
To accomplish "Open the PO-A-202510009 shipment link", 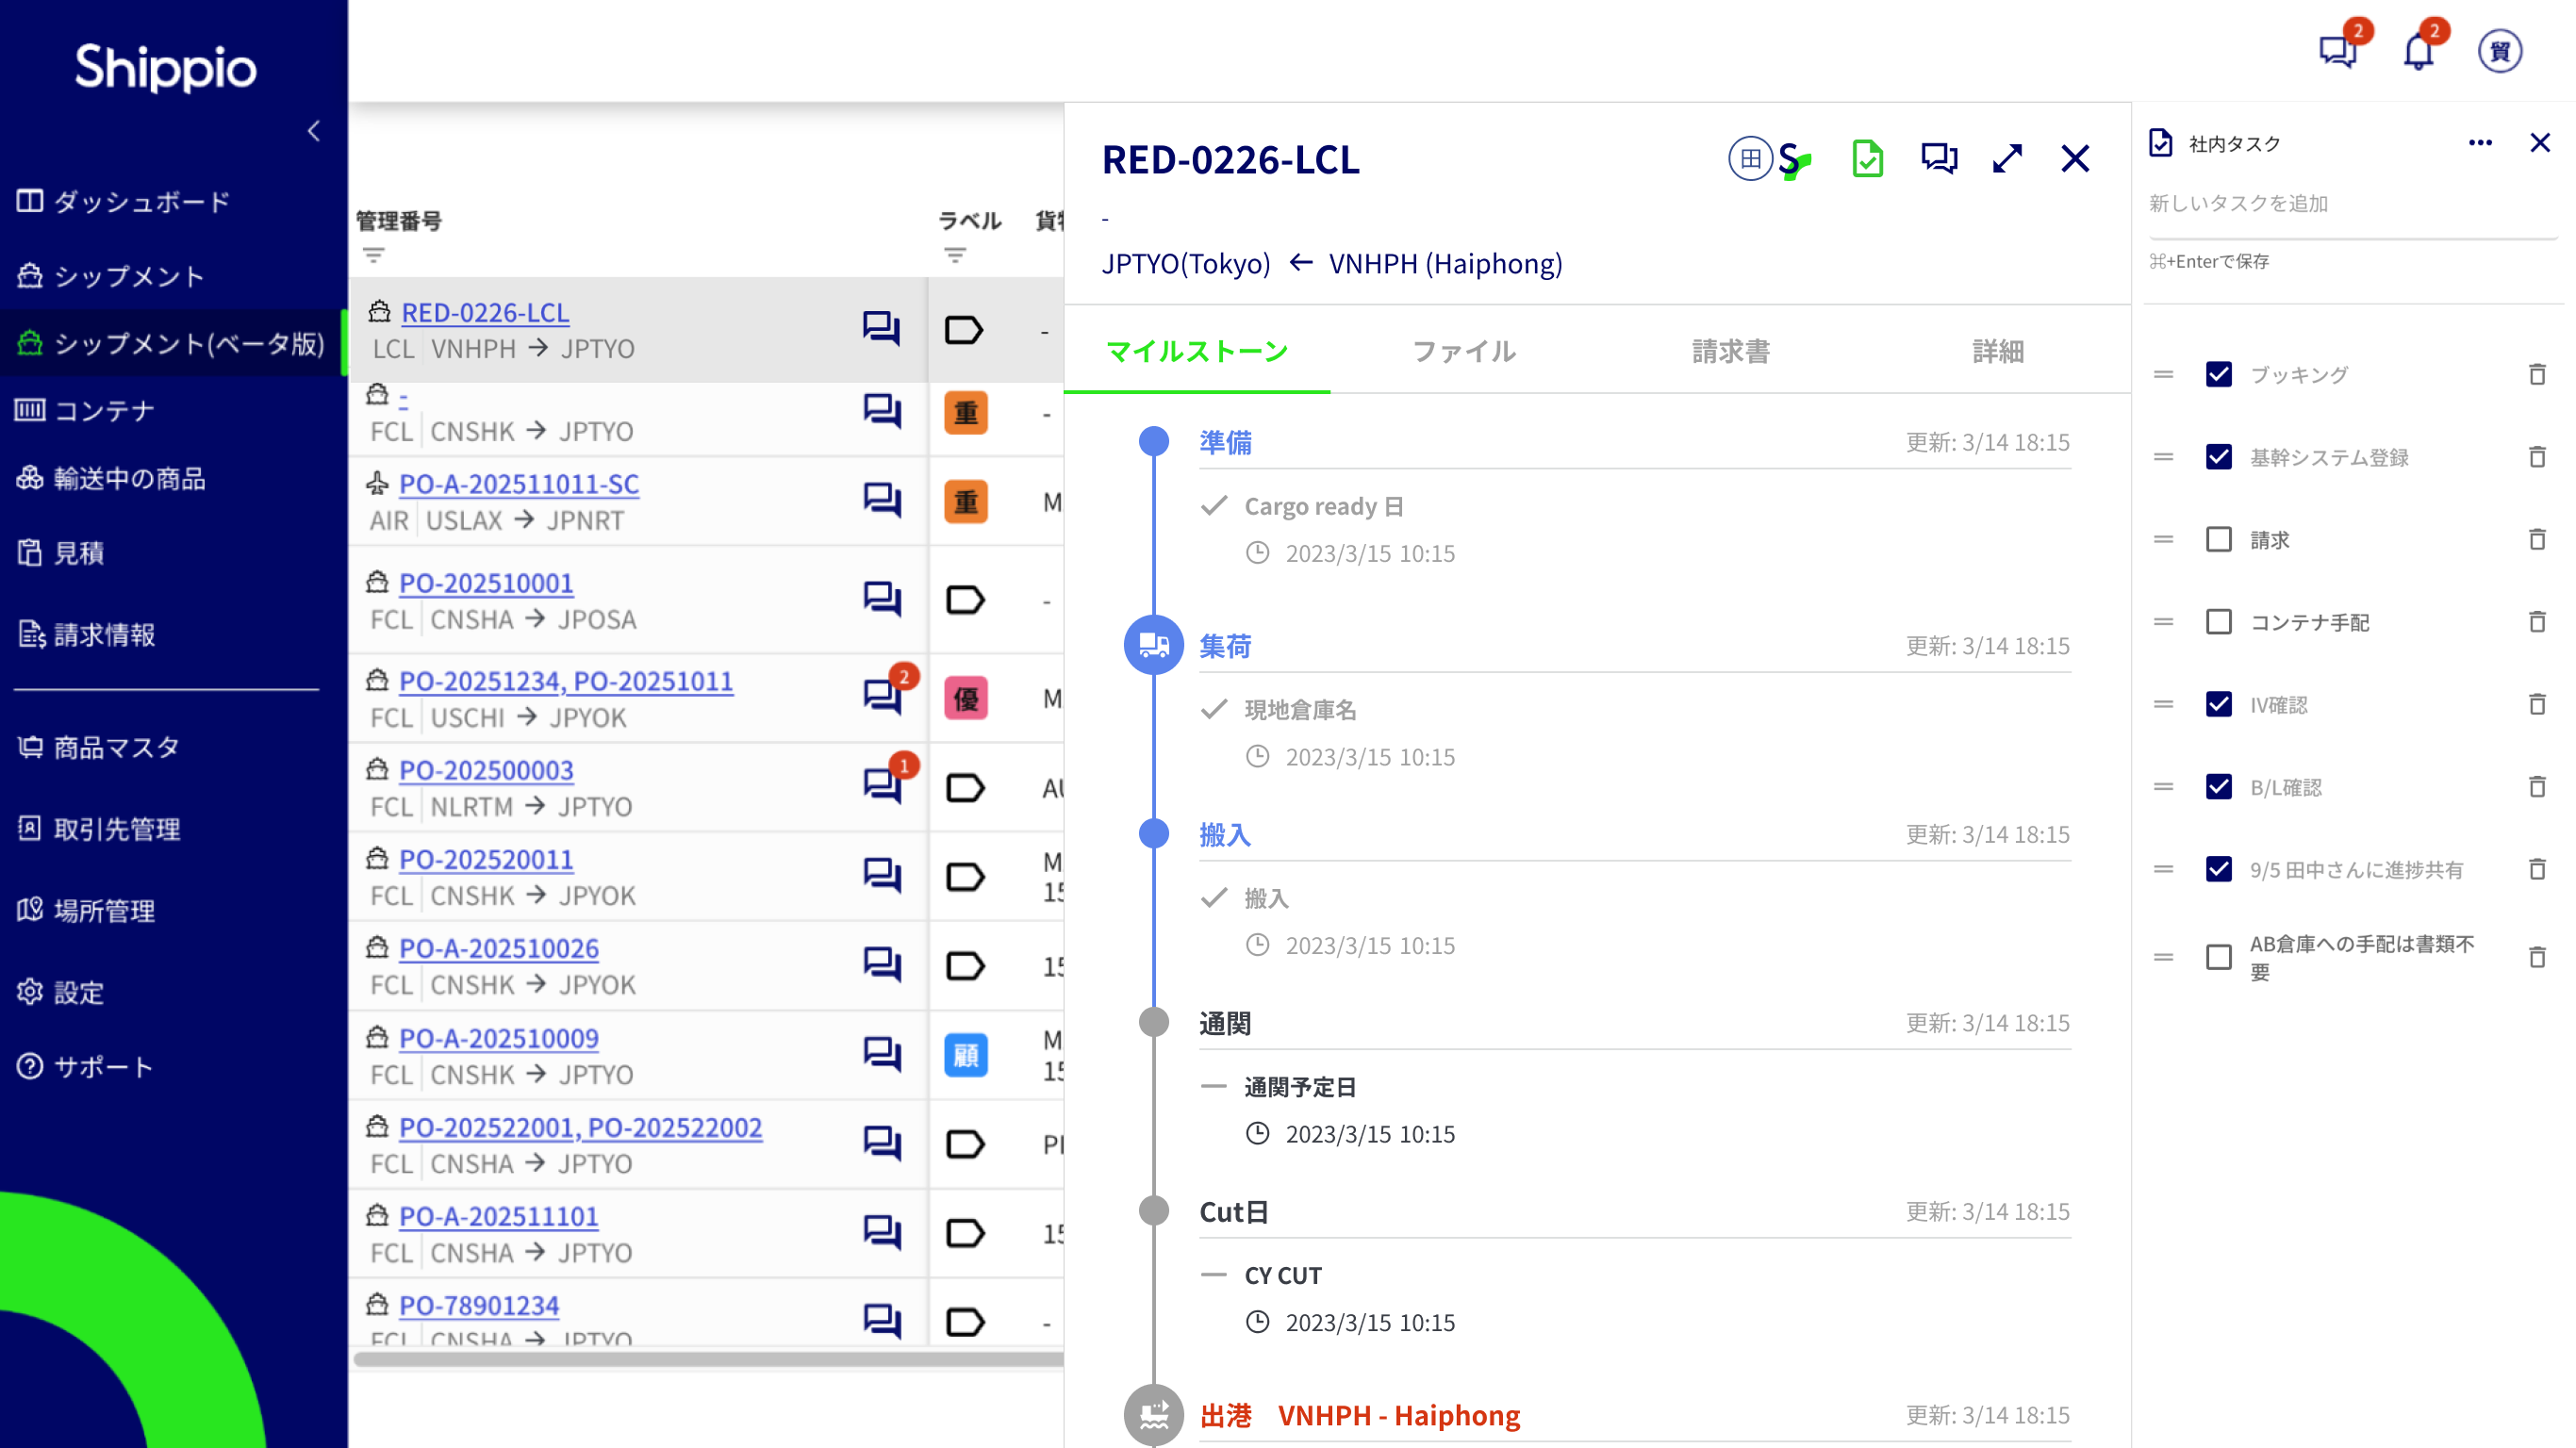I will tap(499, 1038).
